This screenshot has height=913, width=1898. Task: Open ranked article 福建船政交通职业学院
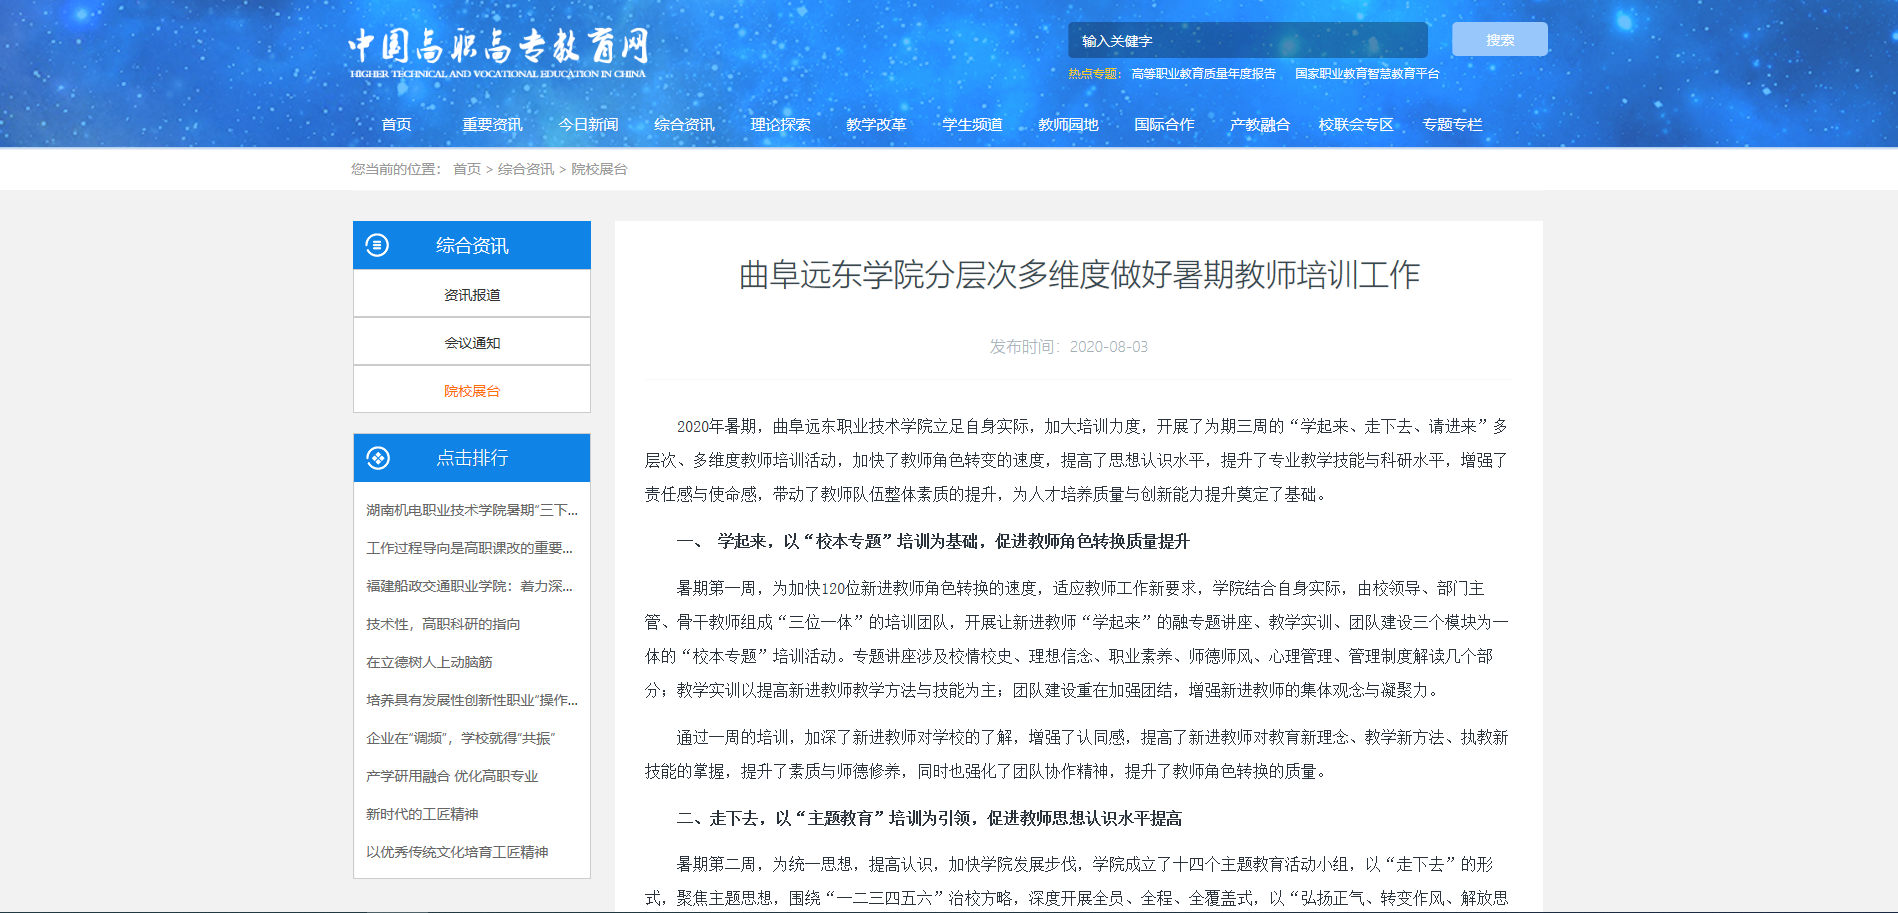coord(469,586)
